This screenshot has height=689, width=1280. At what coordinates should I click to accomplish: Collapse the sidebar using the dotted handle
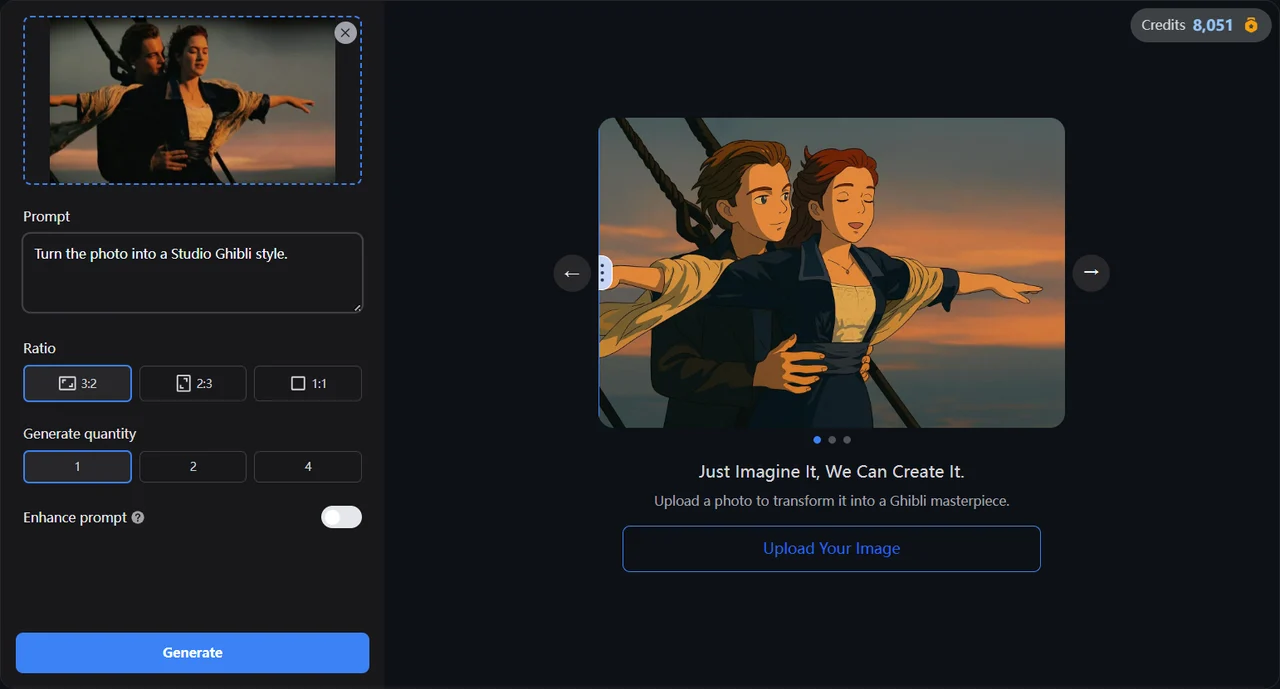click(602, 272)
